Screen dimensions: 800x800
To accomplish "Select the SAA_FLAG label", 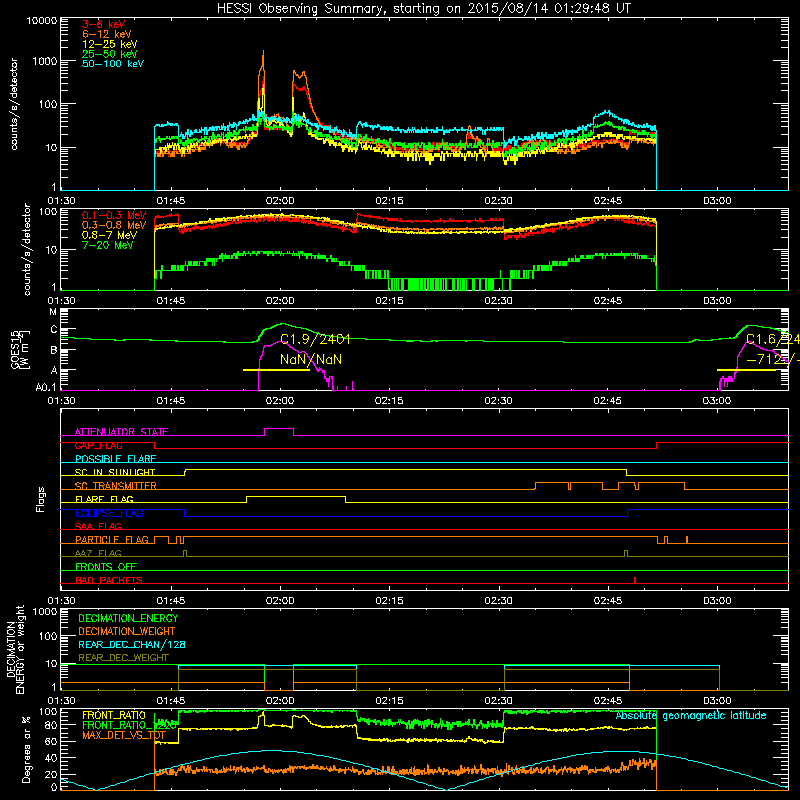I will pyautogui.click(x=98, y=526).
